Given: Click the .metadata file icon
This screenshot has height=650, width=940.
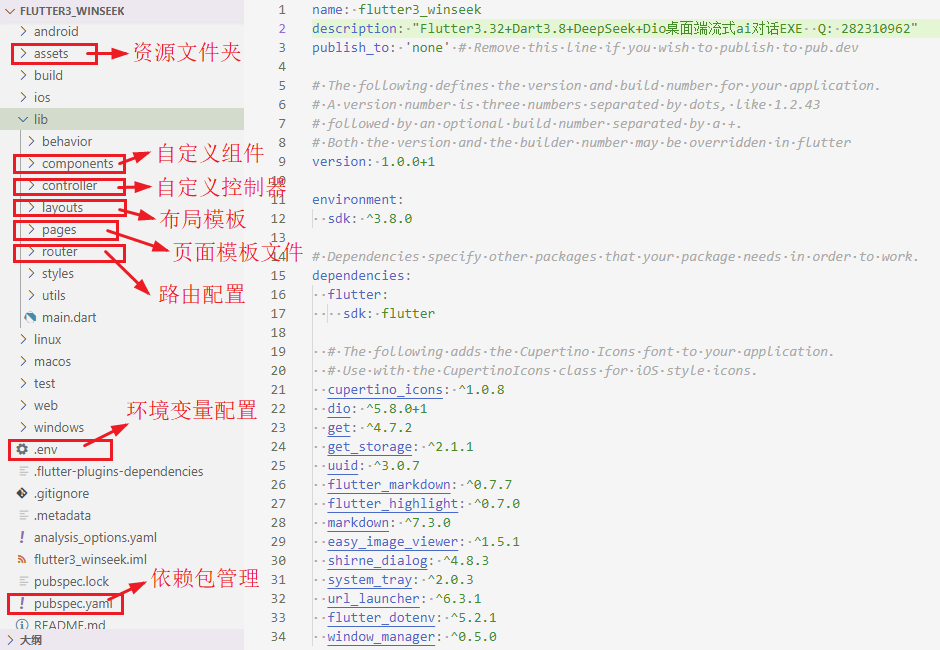Looking at the screenshot, I should [x=22, y=515].
